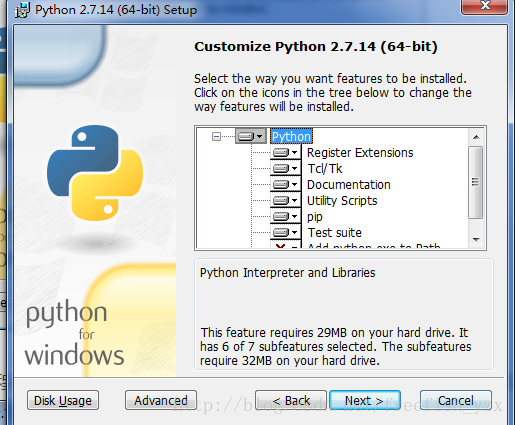This screenshot has height=425, width=515.
Task: Click the feature list scrollbar thumb
Action: click(476, 182)
